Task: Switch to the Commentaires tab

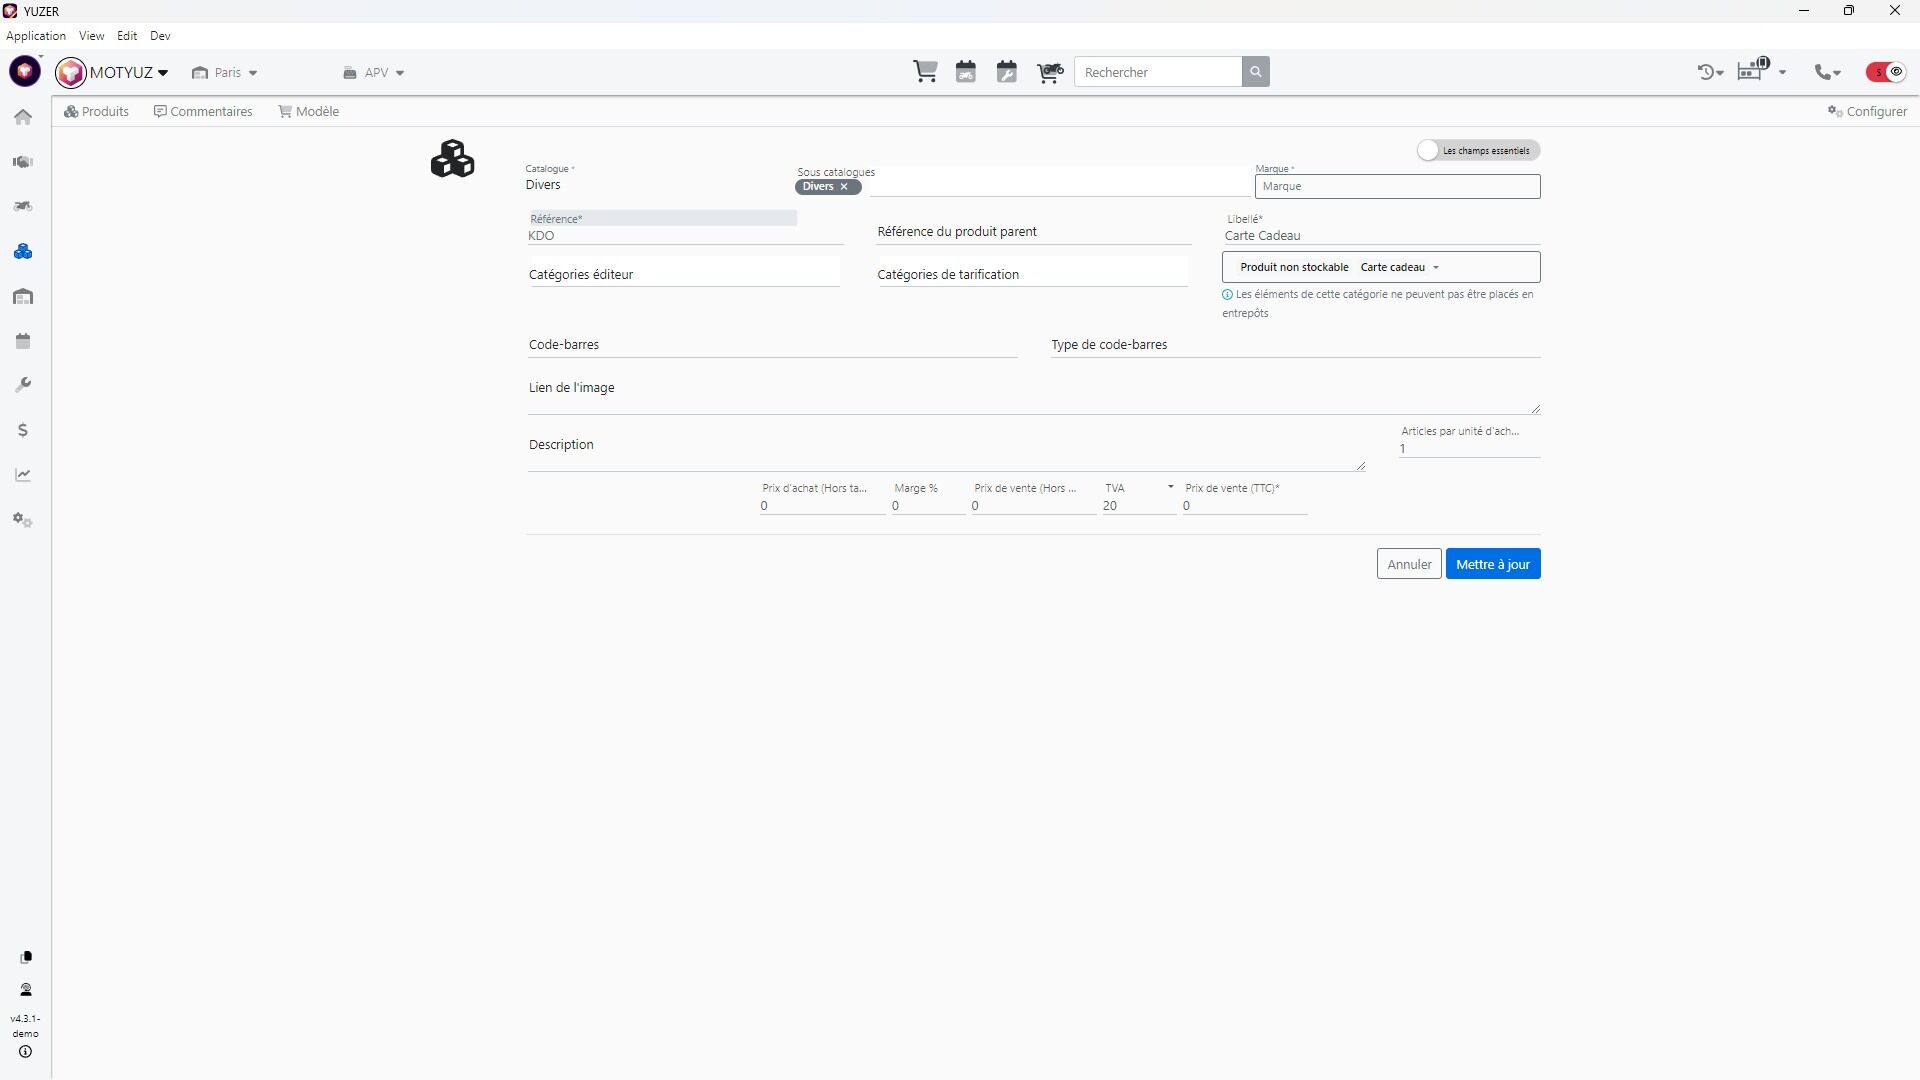Action: (203, 112)
